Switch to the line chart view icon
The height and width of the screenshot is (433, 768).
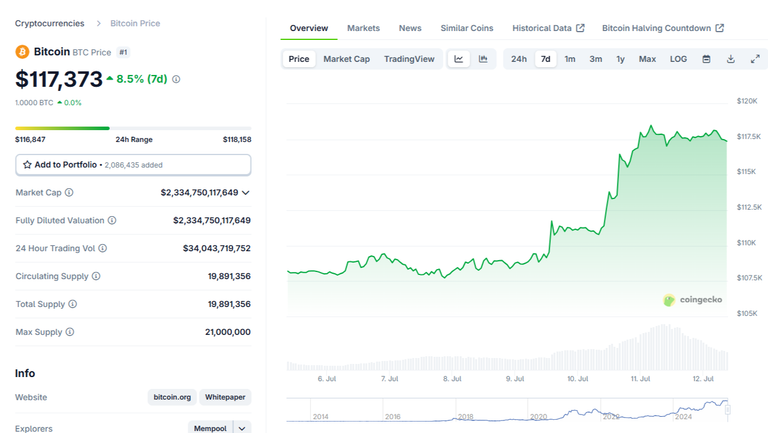tap(458, 59)
